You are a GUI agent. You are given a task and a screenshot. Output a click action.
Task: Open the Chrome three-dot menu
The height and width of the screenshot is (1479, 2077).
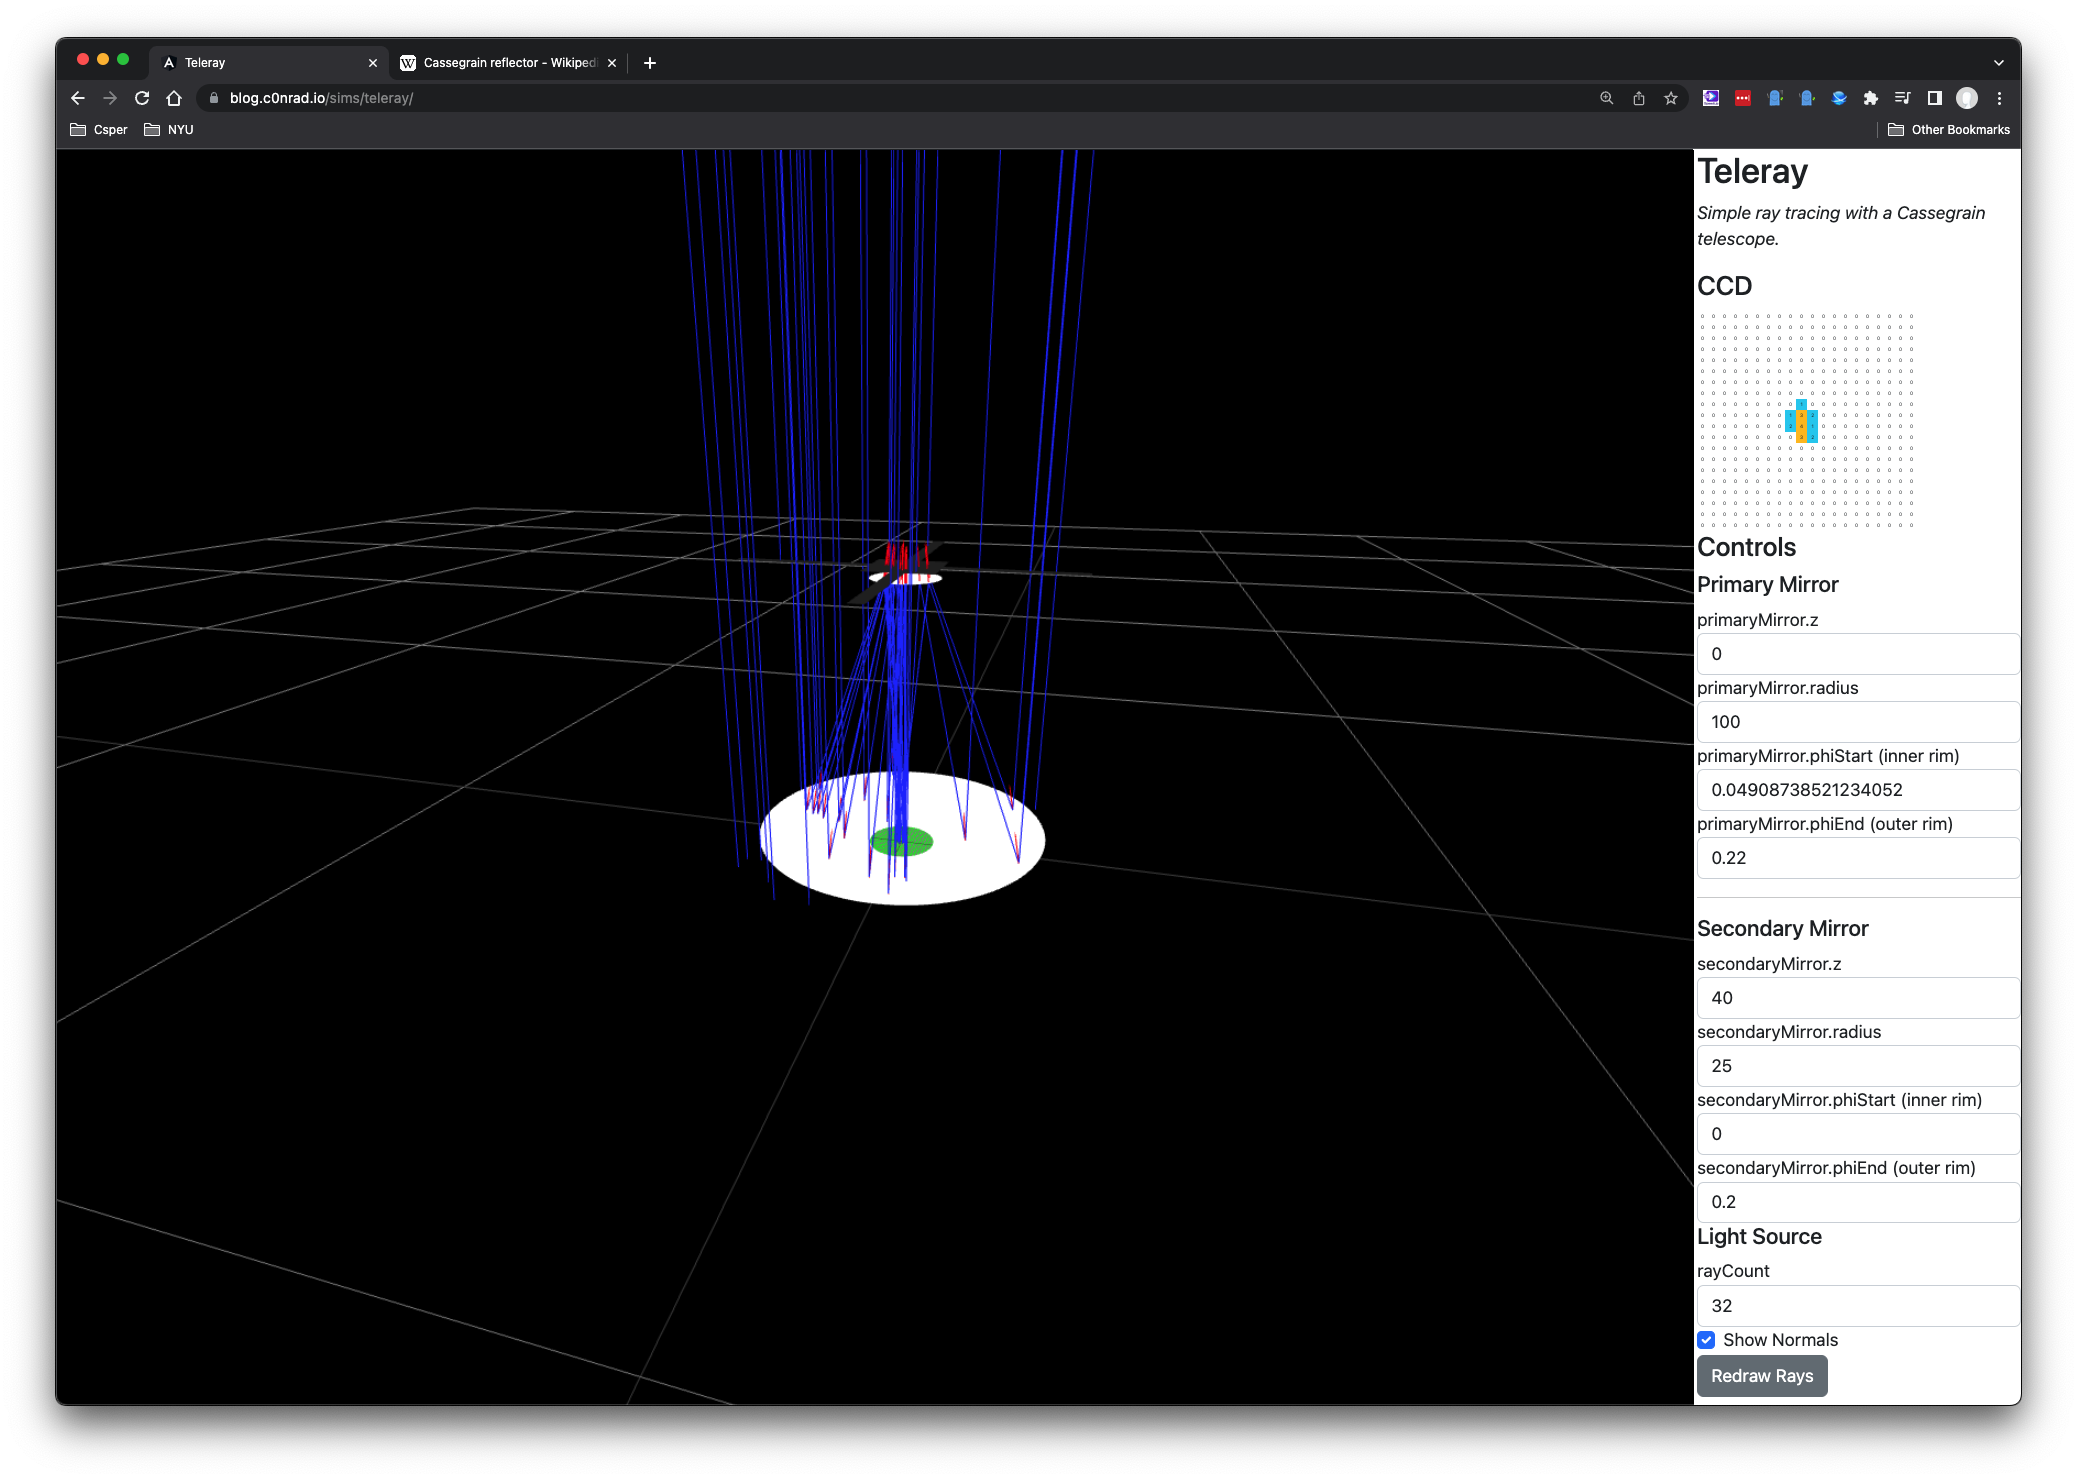[1999, 98]
